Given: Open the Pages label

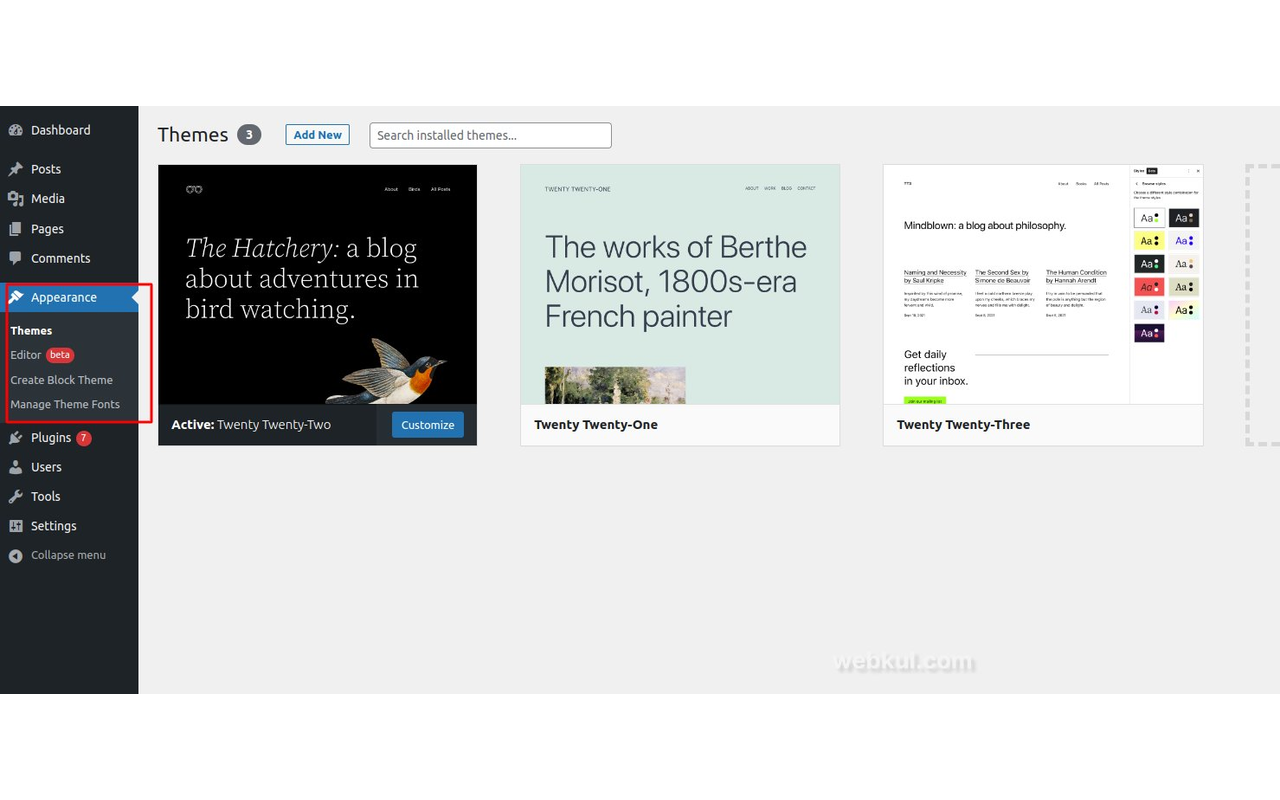Looking at the screenshot, I should 47,229.
